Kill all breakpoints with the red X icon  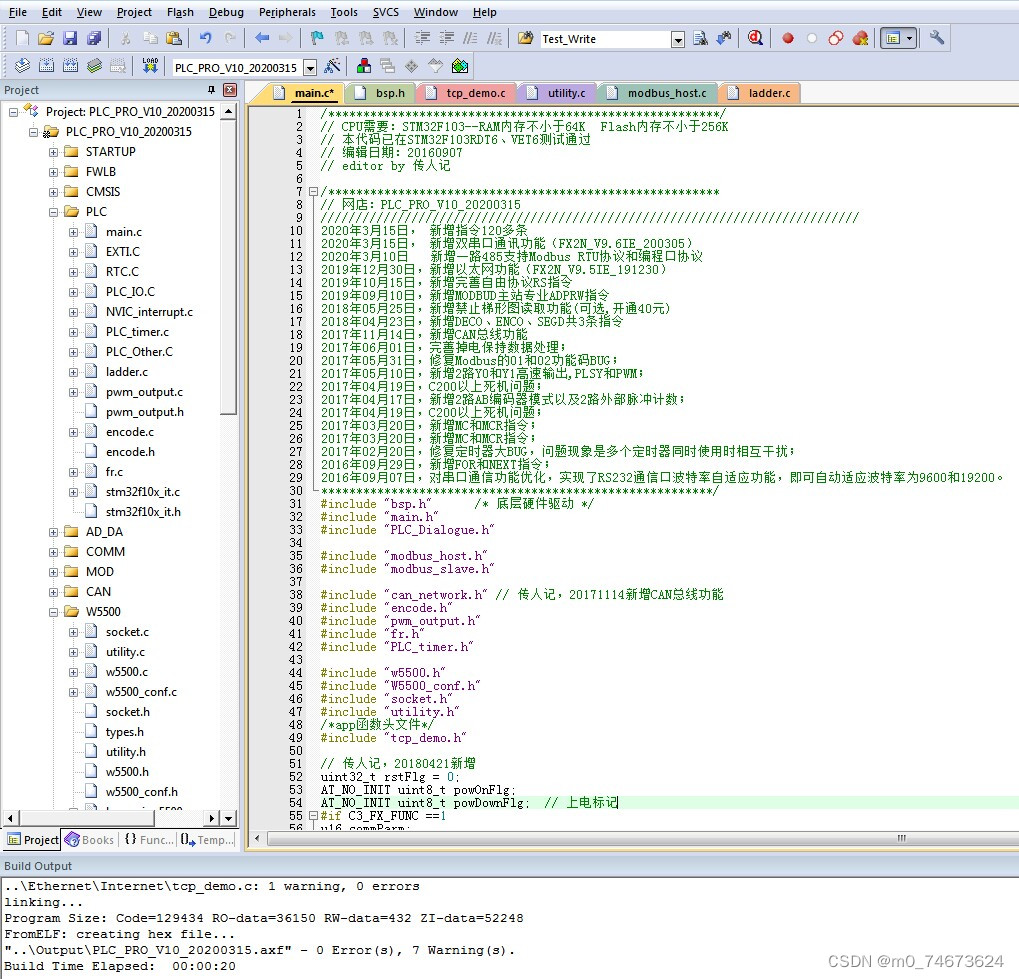point(860,38)
